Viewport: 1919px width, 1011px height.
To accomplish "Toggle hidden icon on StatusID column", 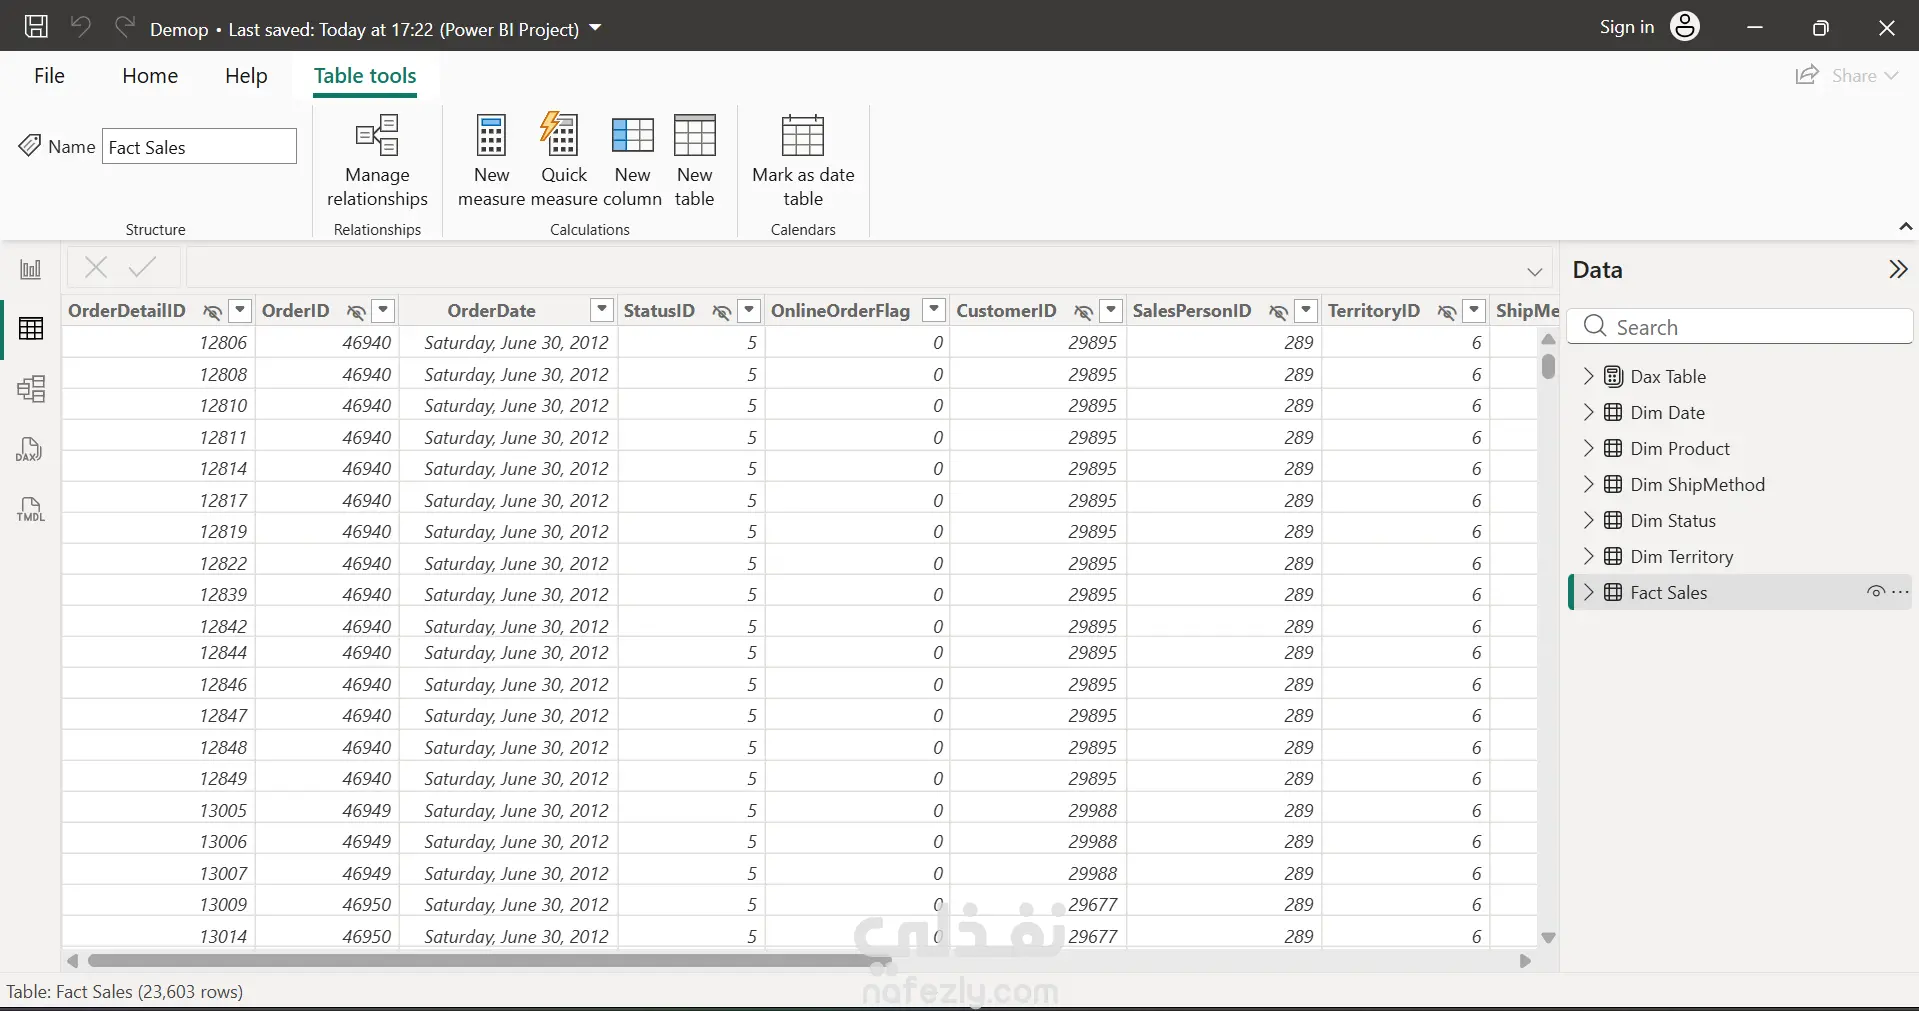I will coord(721,311).
